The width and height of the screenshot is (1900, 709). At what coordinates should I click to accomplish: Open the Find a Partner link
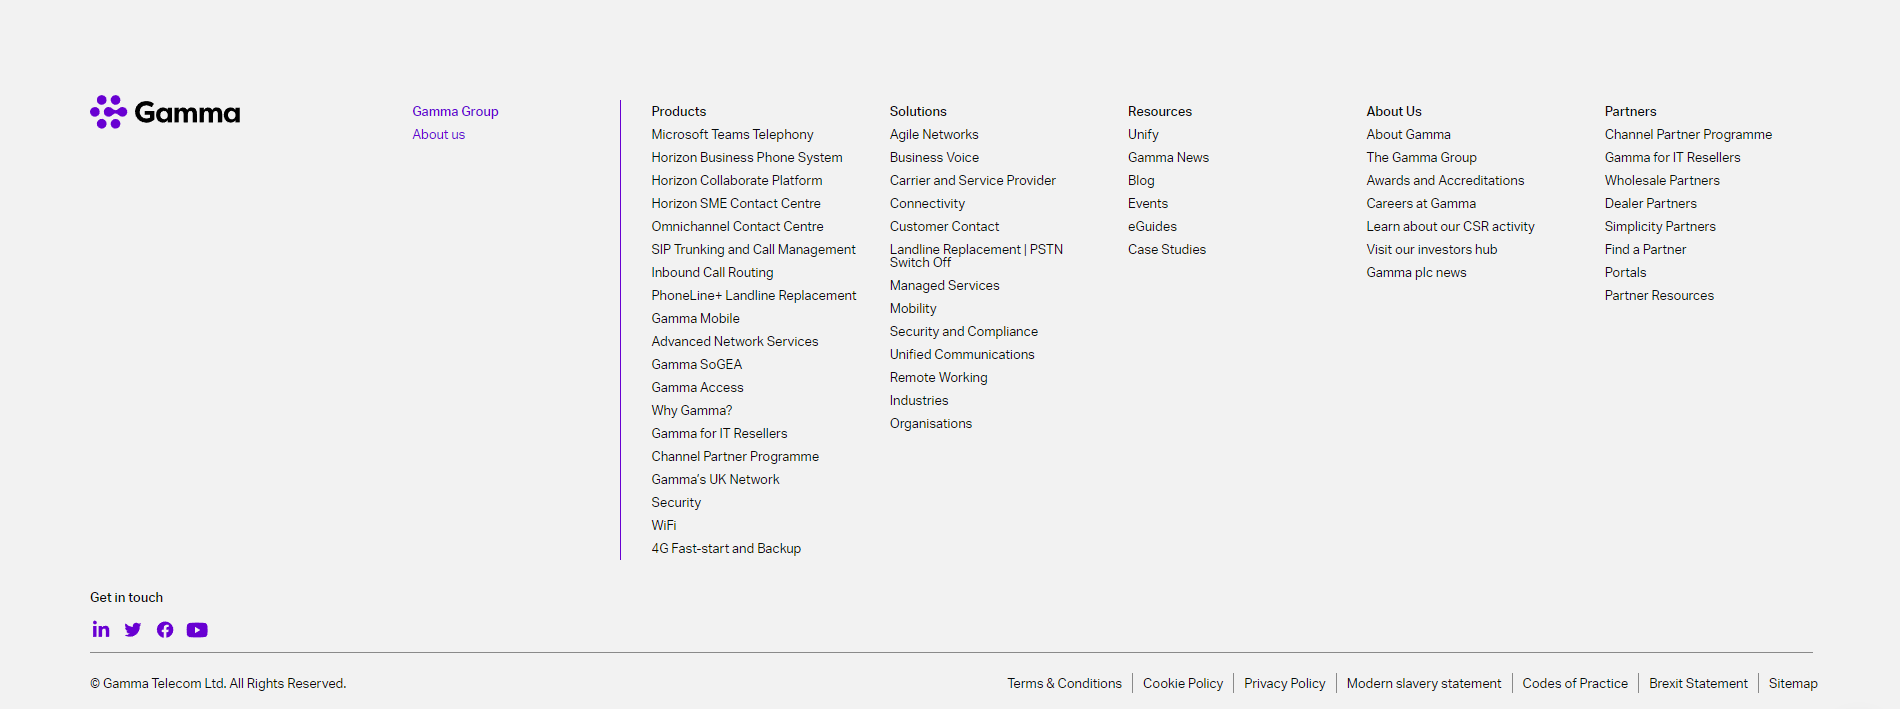pyautogui.click(x=1645, y=249)
